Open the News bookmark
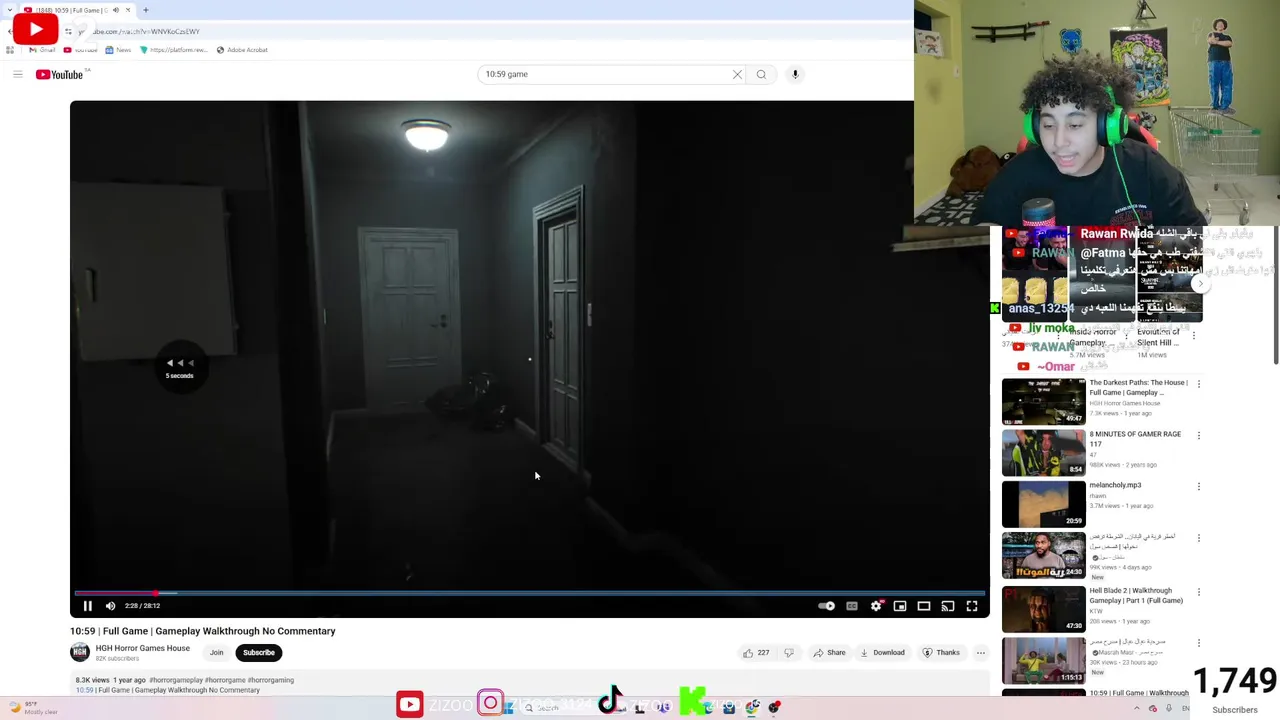Image resolution: width=1280 pixels, height=720 pixels. 118,50
